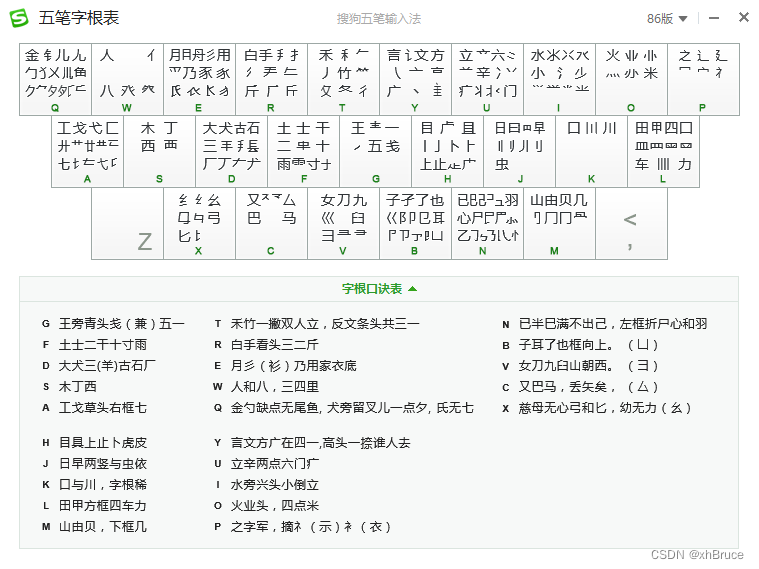Select mnemonic line 月彡（衫）乃用家衣底

tap(293, 366)
